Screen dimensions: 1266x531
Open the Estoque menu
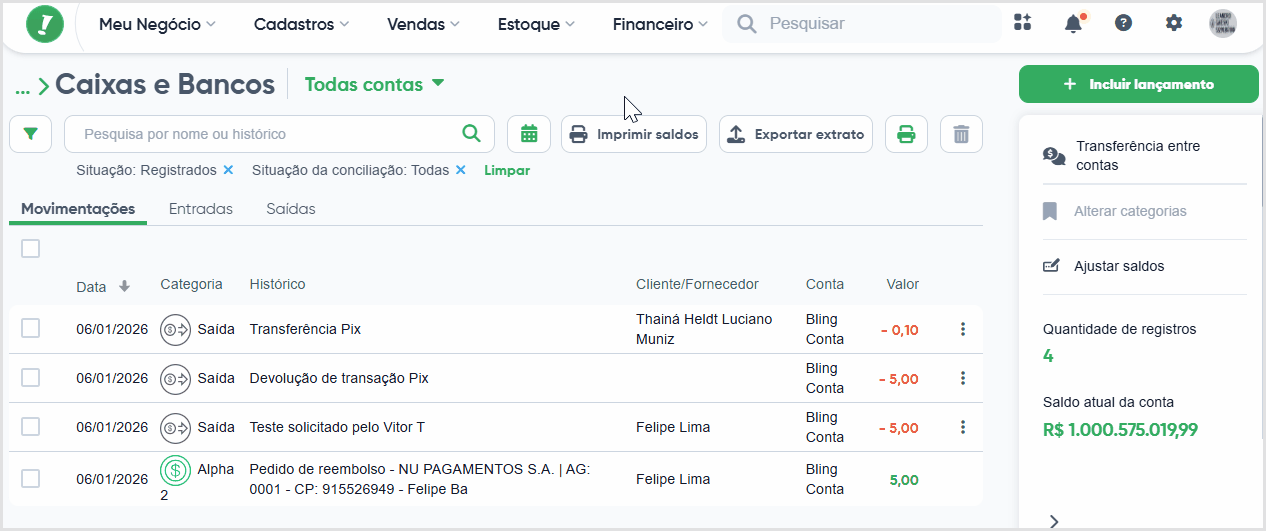click(x=536, y=24)
